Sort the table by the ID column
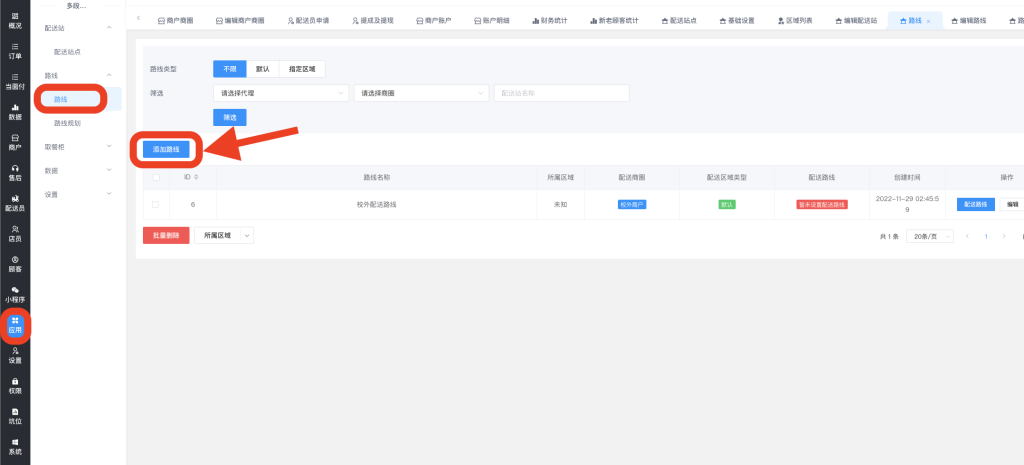 191,177
